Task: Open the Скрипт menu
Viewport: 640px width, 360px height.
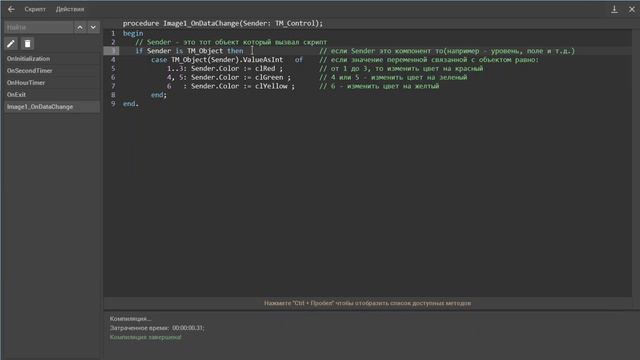Action: (35, 9)
